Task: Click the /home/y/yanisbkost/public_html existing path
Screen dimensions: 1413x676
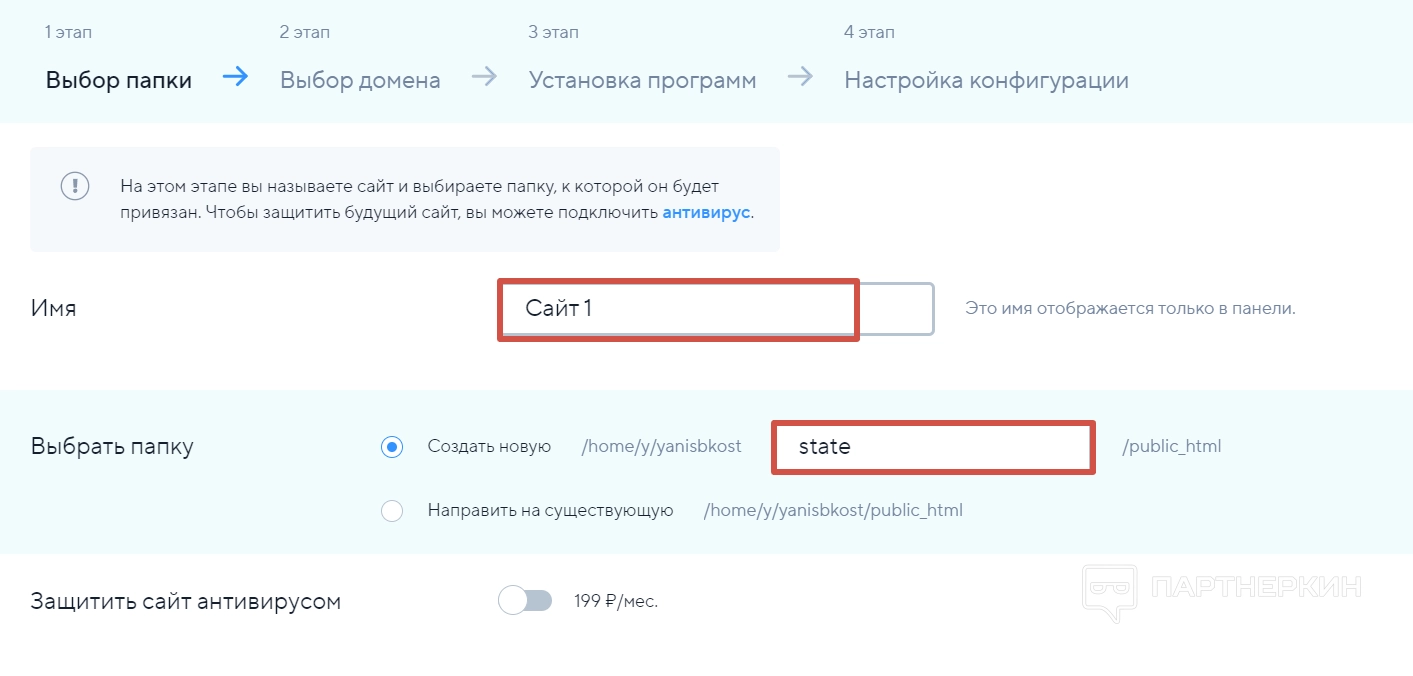Action: pos(833,510)
